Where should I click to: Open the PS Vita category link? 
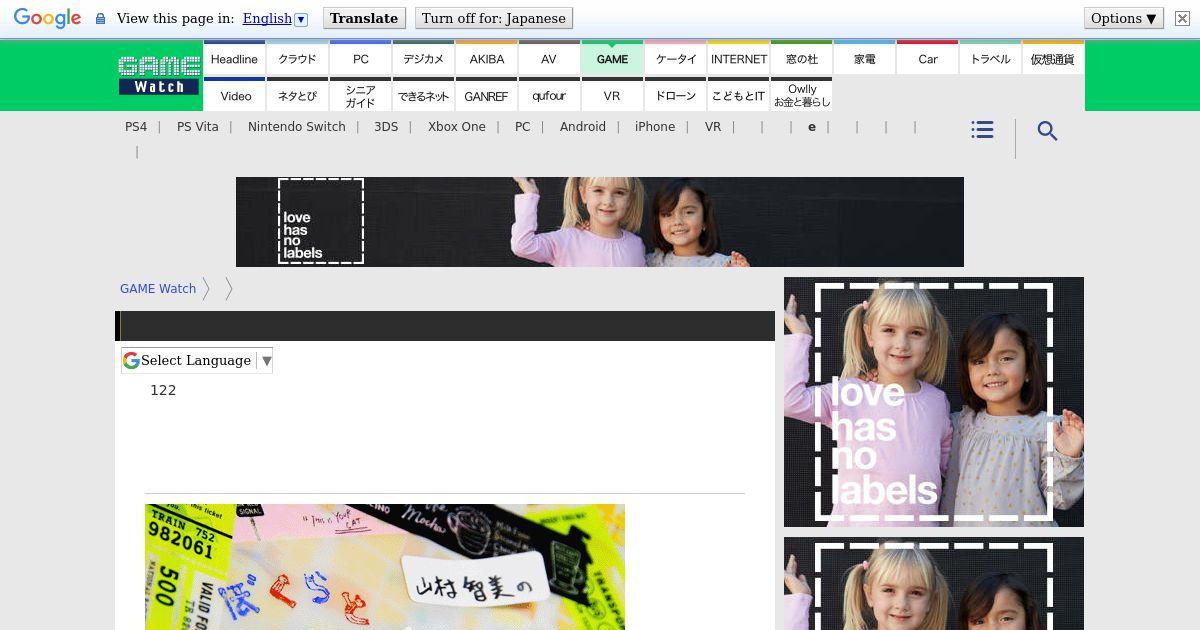click(198, 127)
